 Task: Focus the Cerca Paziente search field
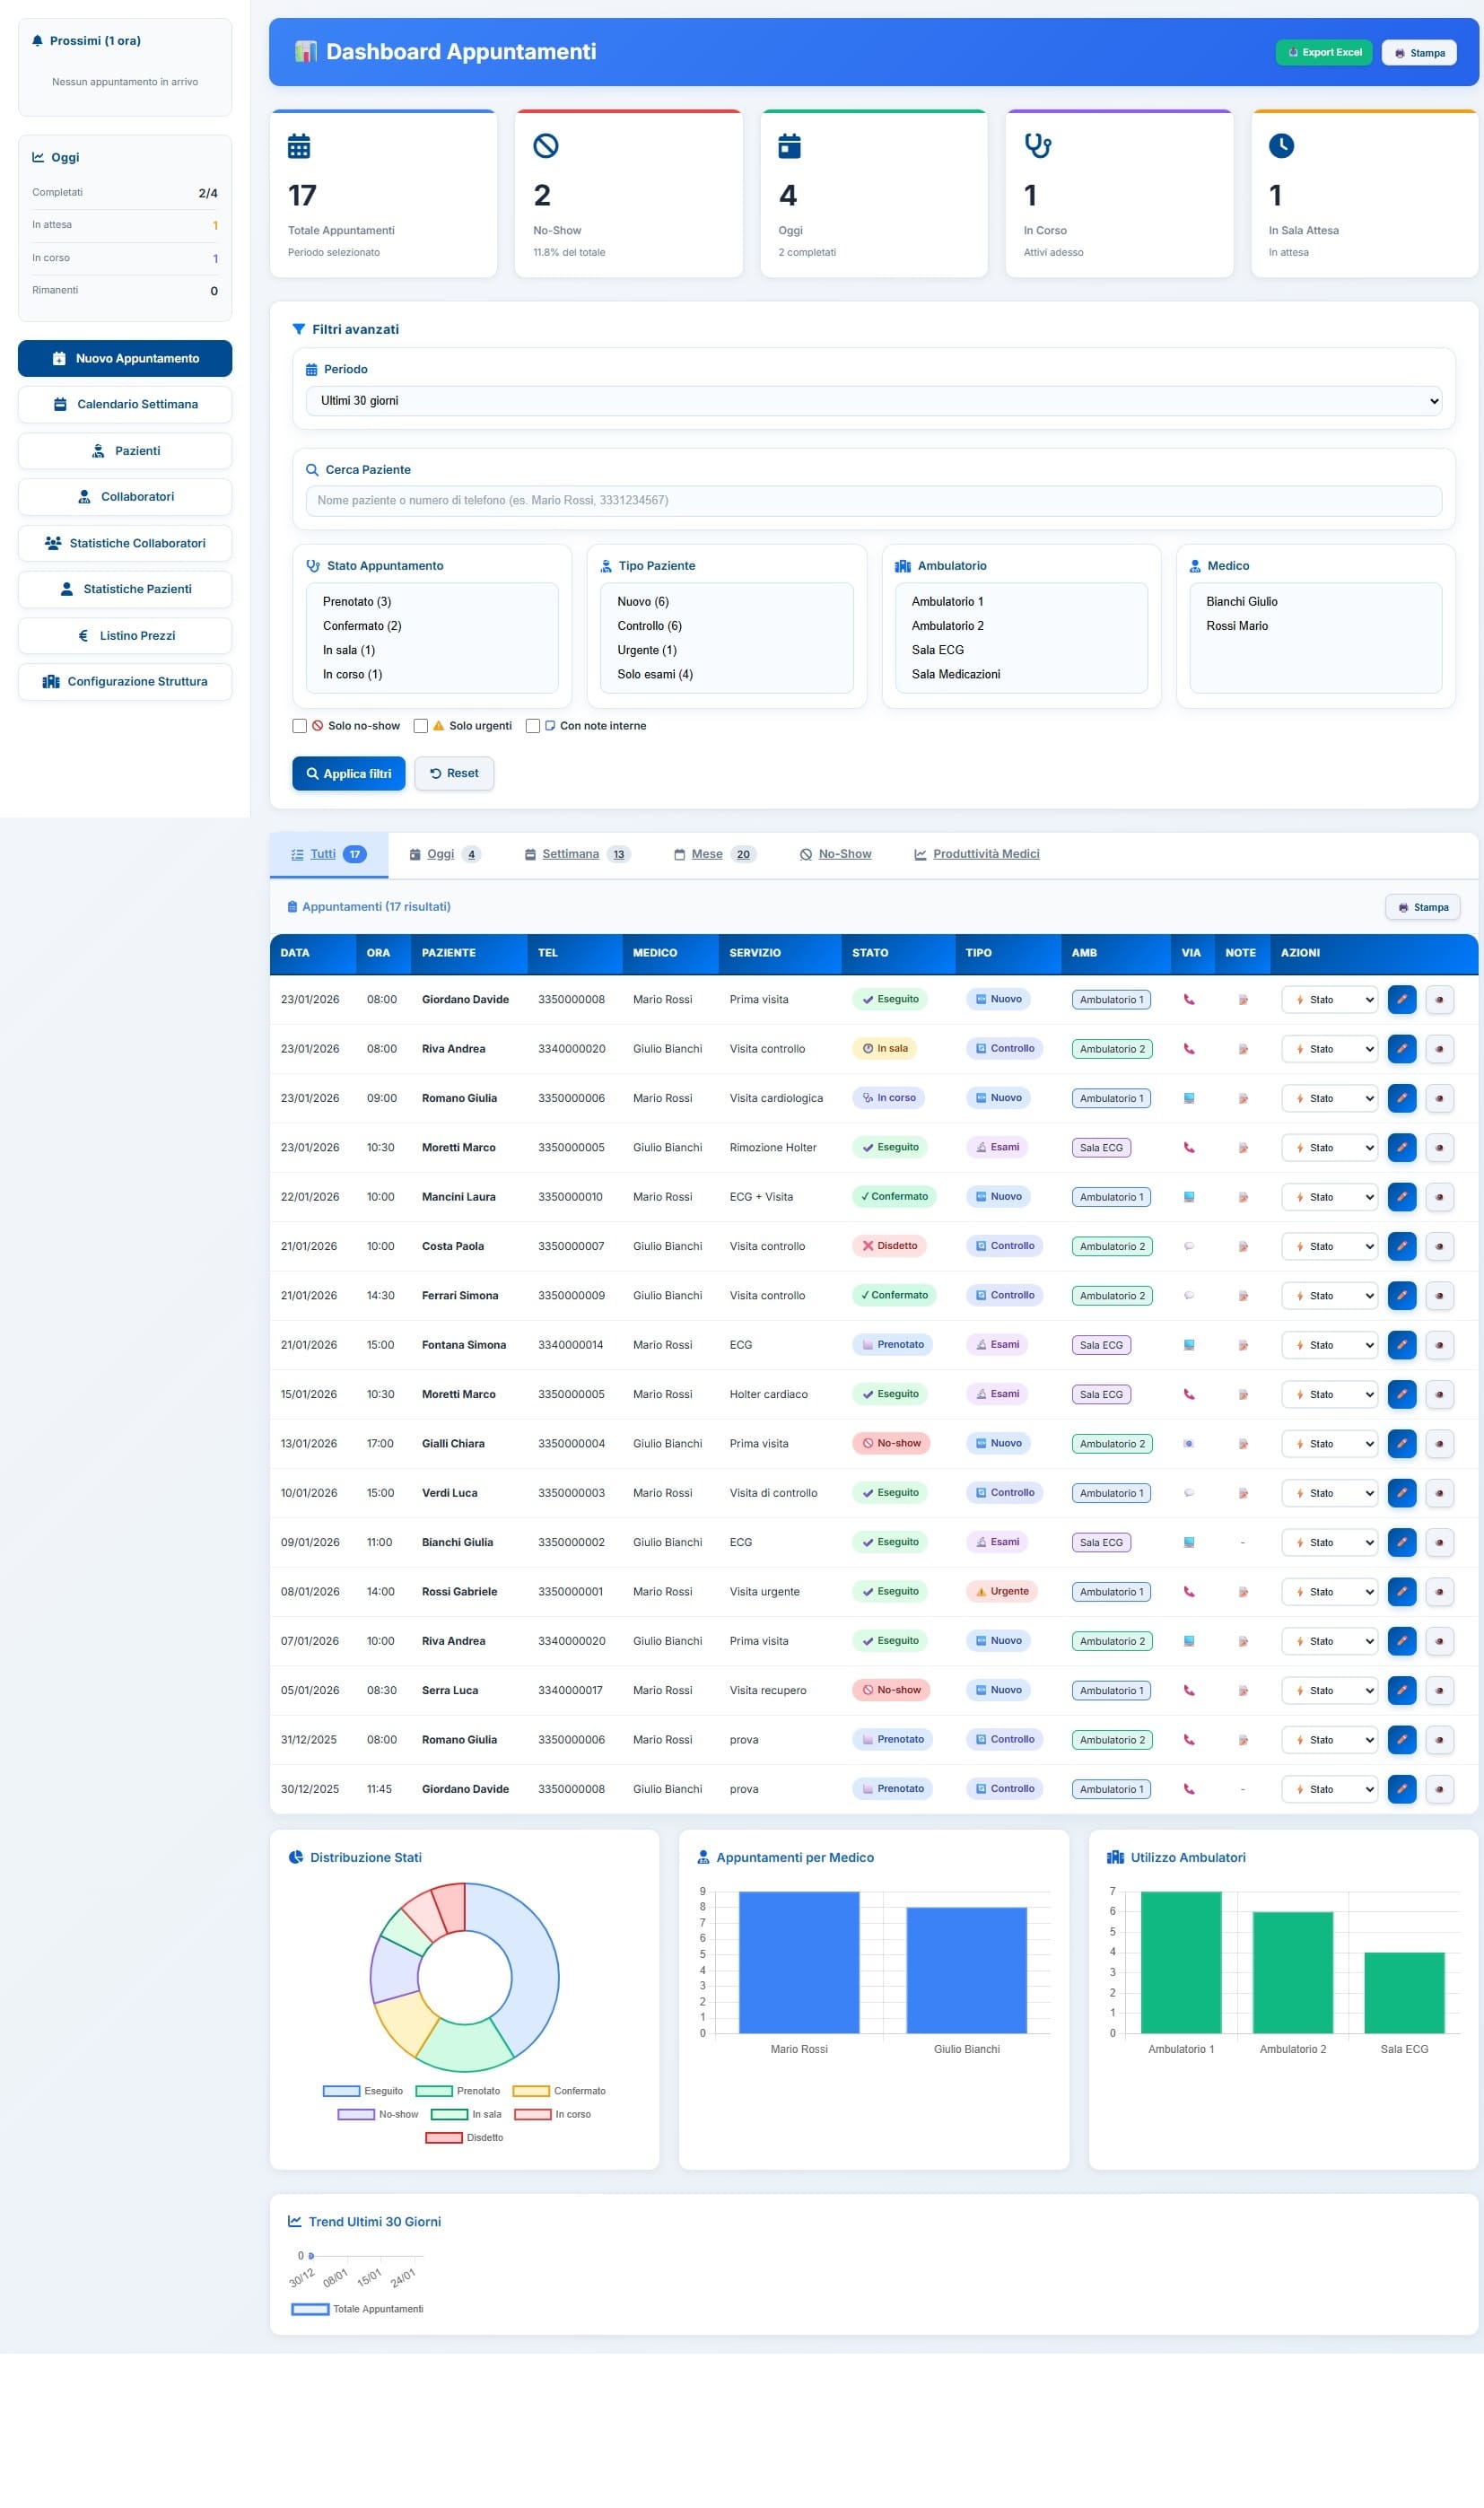pos(873,501)
